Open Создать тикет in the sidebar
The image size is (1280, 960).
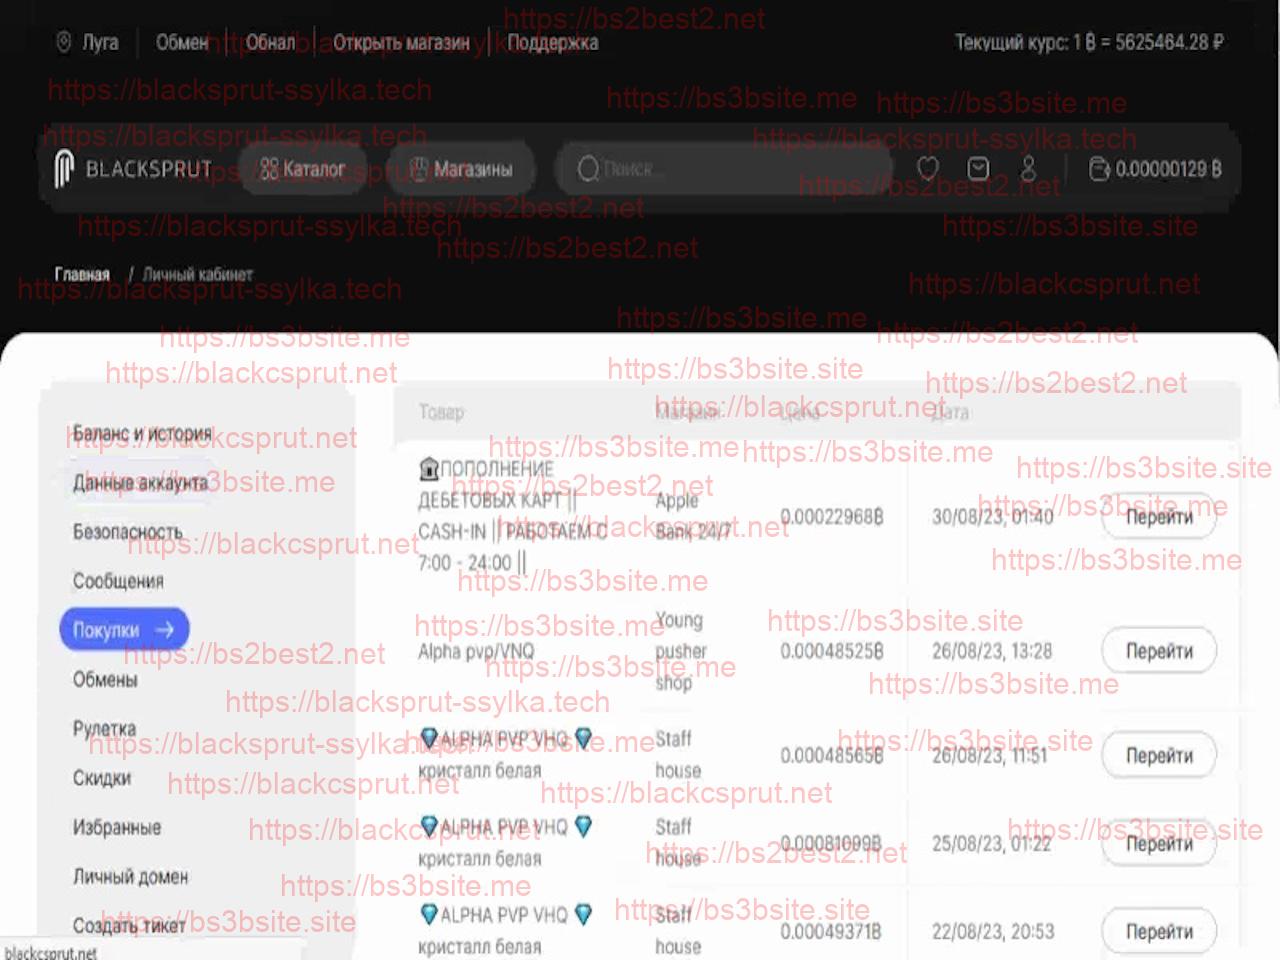pyautogui.click(x=129, y=925)
